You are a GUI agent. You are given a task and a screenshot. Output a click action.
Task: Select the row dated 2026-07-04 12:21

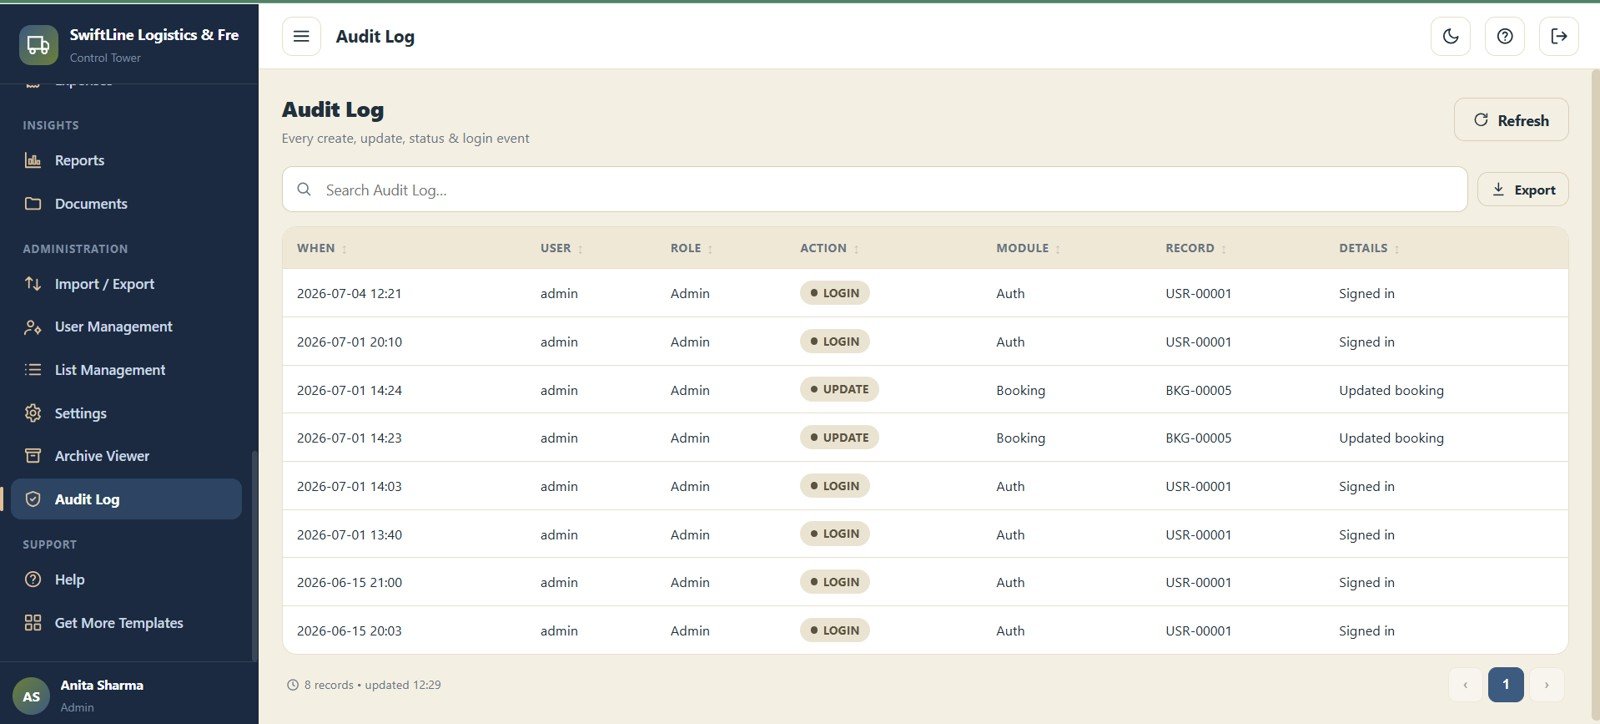point(925,293)
